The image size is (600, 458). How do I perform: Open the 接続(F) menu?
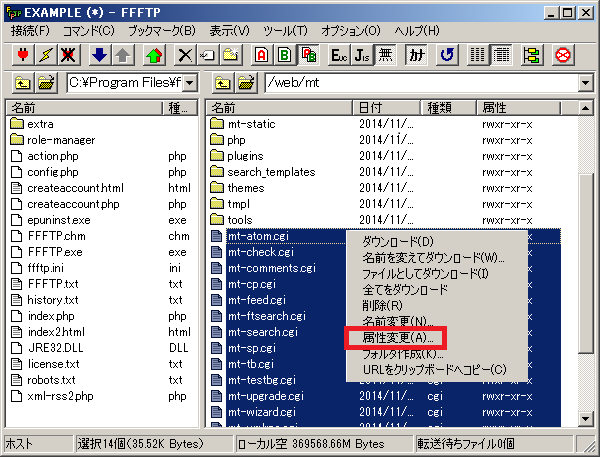[x=30, y=31]
